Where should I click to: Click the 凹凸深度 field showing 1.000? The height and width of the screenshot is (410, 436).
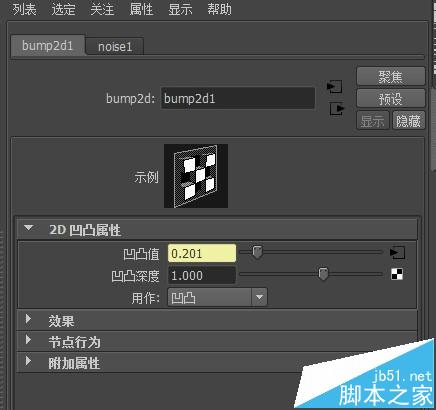(202, 275)
